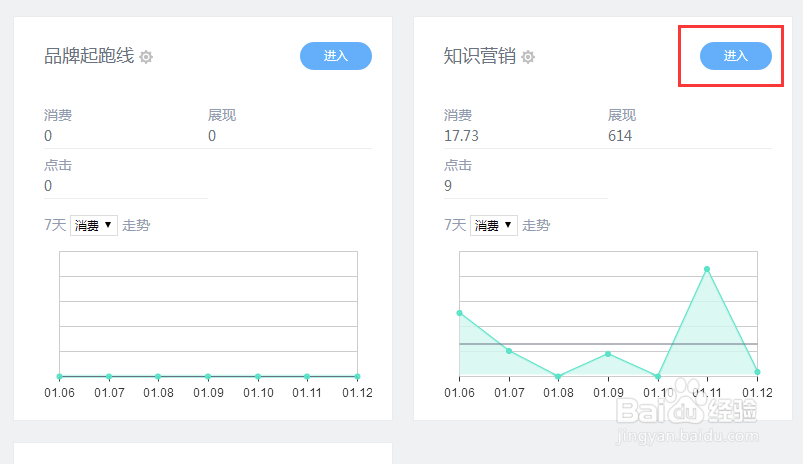Click the 消费 value 17.73 in 知识营销
The width and height of the screenshot is (803, 464).
click(461, 136)
